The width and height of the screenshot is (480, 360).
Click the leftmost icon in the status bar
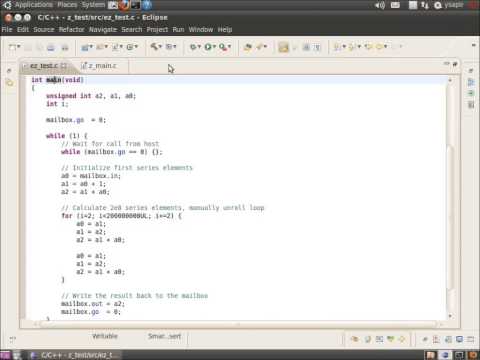(12, 339)
